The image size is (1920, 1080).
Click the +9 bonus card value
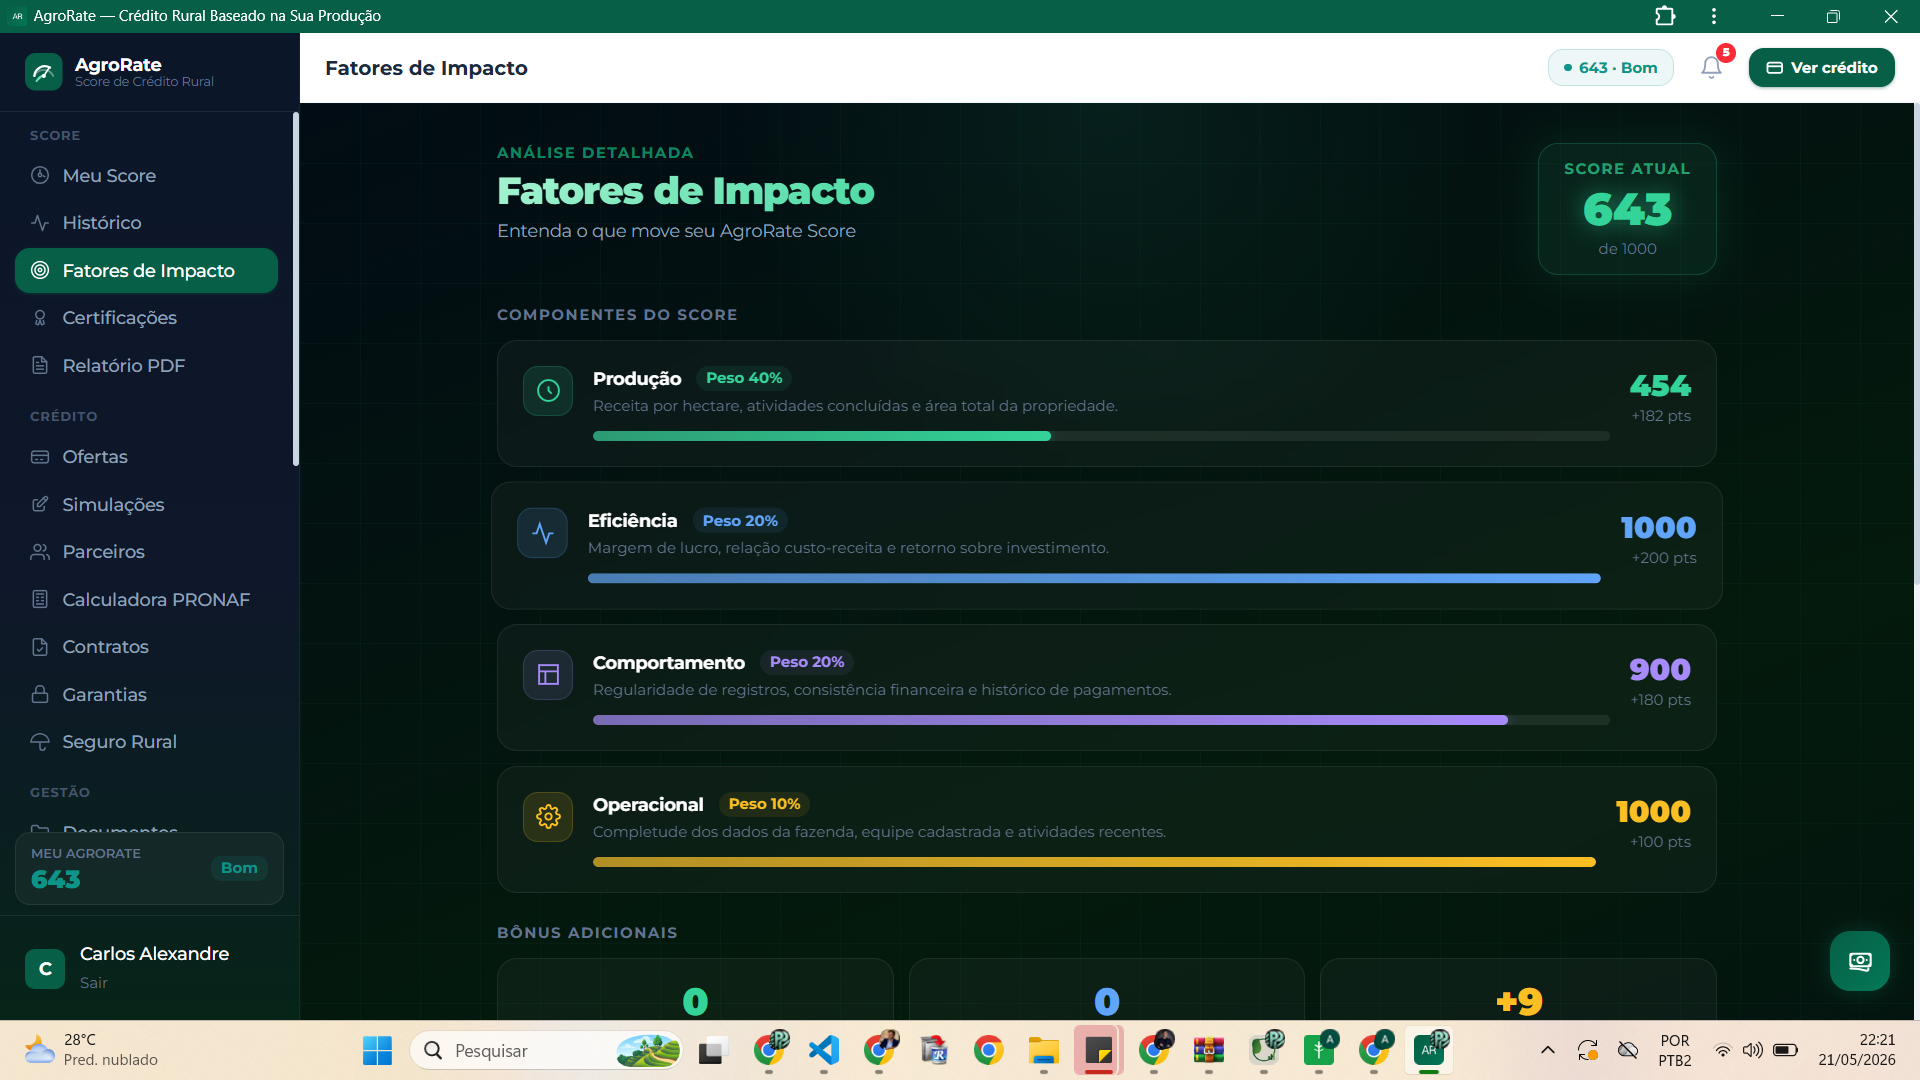click(1519, 1000)
